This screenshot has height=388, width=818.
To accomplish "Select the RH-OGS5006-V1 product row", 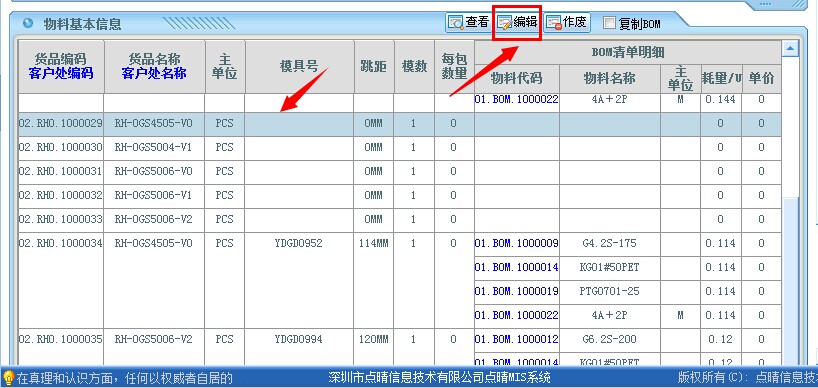I will tap(400, 196).
